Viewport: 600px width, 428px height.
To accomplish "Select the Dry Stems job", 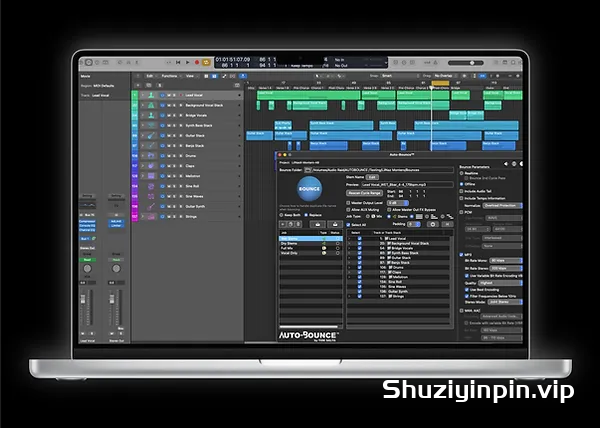I will tap(310, 244).
